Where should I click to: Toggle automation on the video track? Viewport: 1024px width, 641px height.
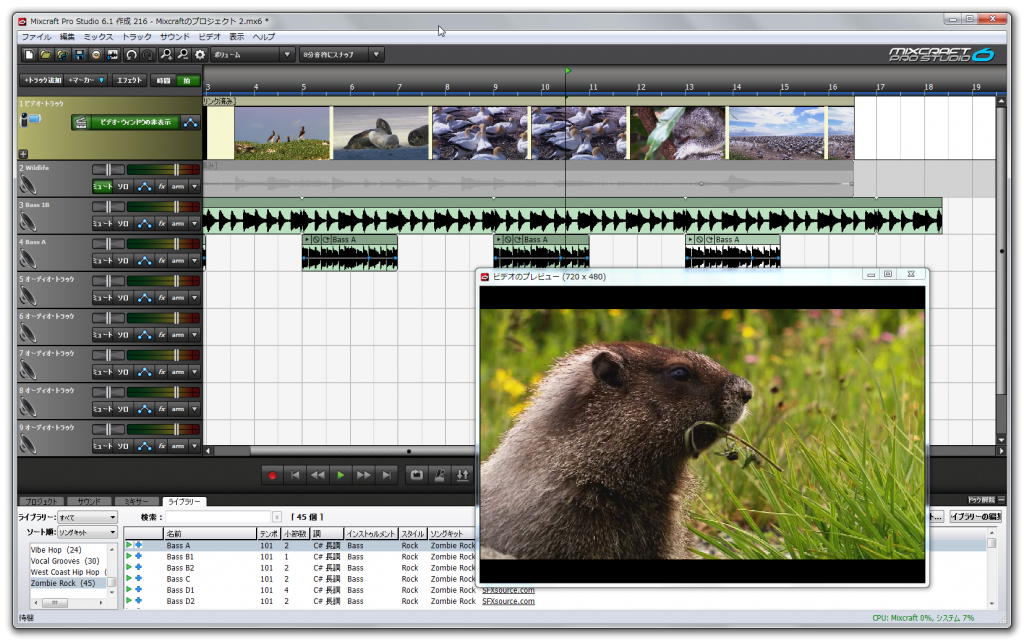(x=190, y=122)
